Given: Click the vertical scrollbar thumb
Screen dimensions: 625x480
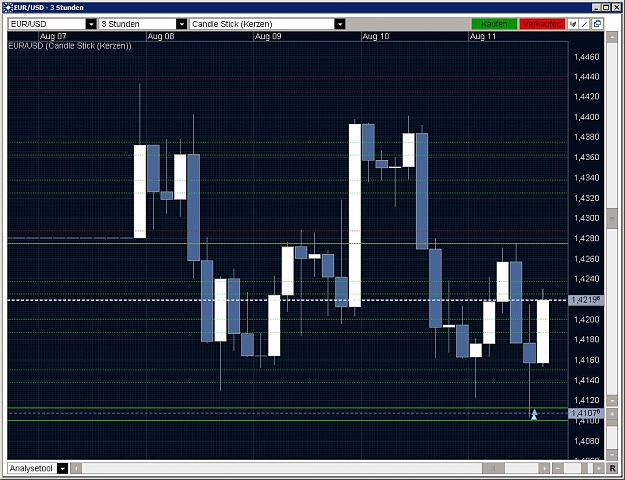Looking at the screenshot, I should click(612, 218).
